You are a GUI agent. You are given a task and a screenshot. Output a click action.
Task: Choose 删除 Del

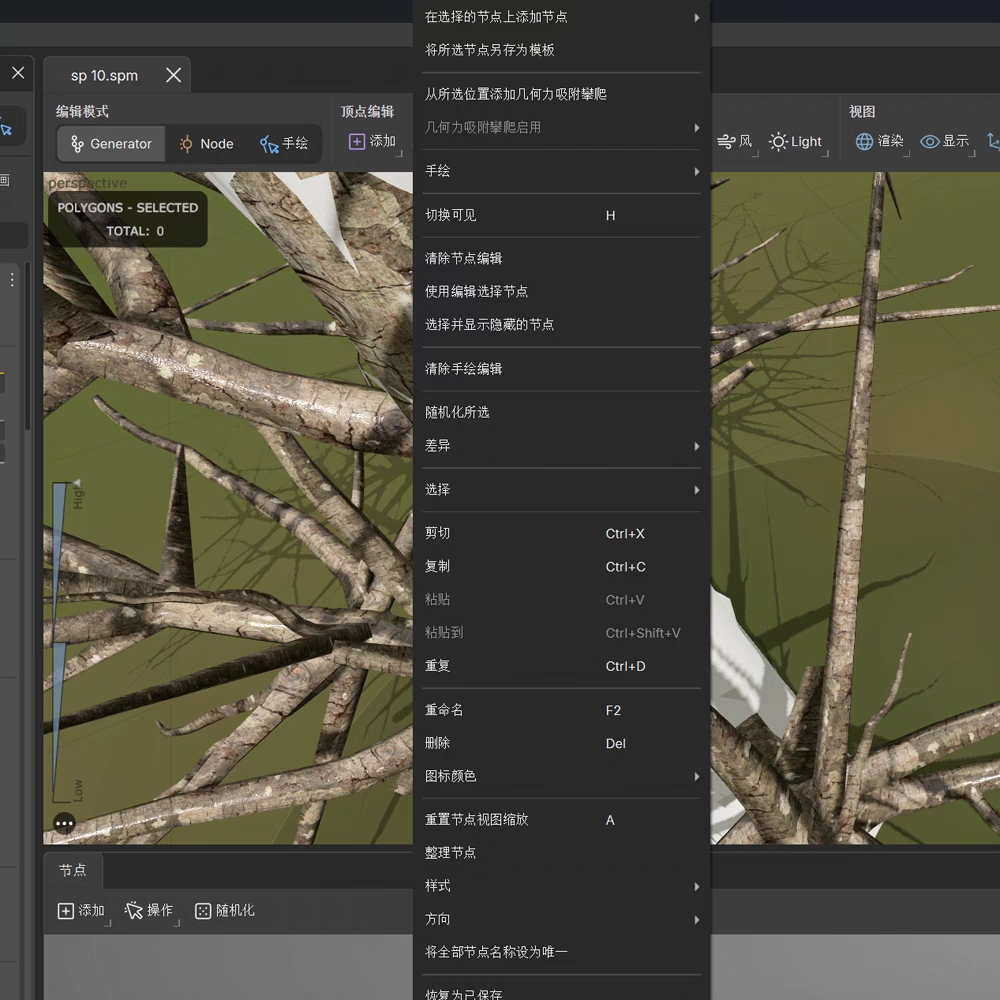562,743
